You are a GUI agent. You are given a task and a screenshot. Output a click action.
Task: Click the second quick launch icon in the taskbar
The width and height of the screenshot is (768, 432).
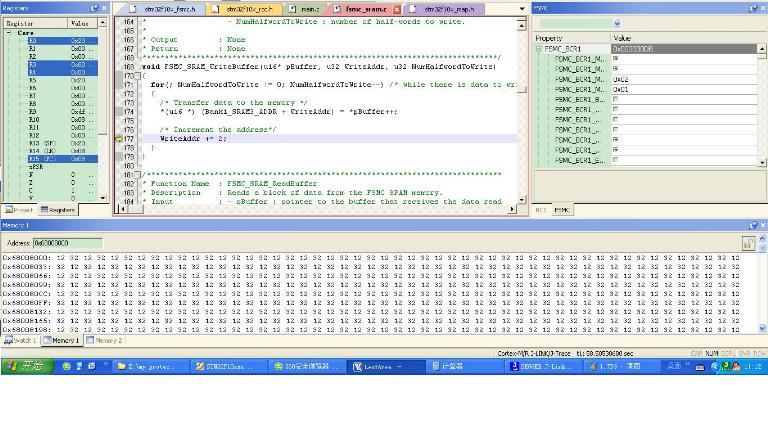[x=79, y=366]
